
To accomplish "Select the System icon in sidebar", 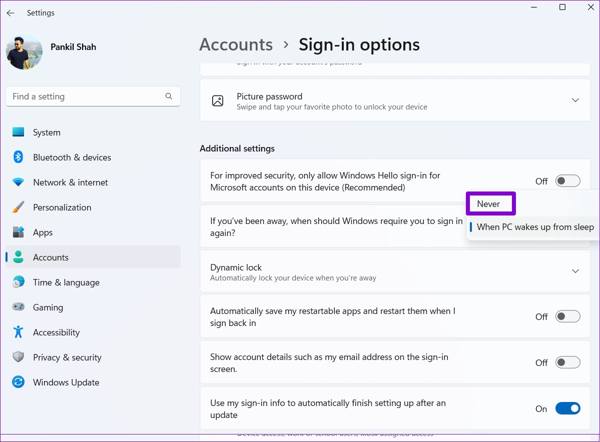I will pyautogui.click(x=18, y=132).
